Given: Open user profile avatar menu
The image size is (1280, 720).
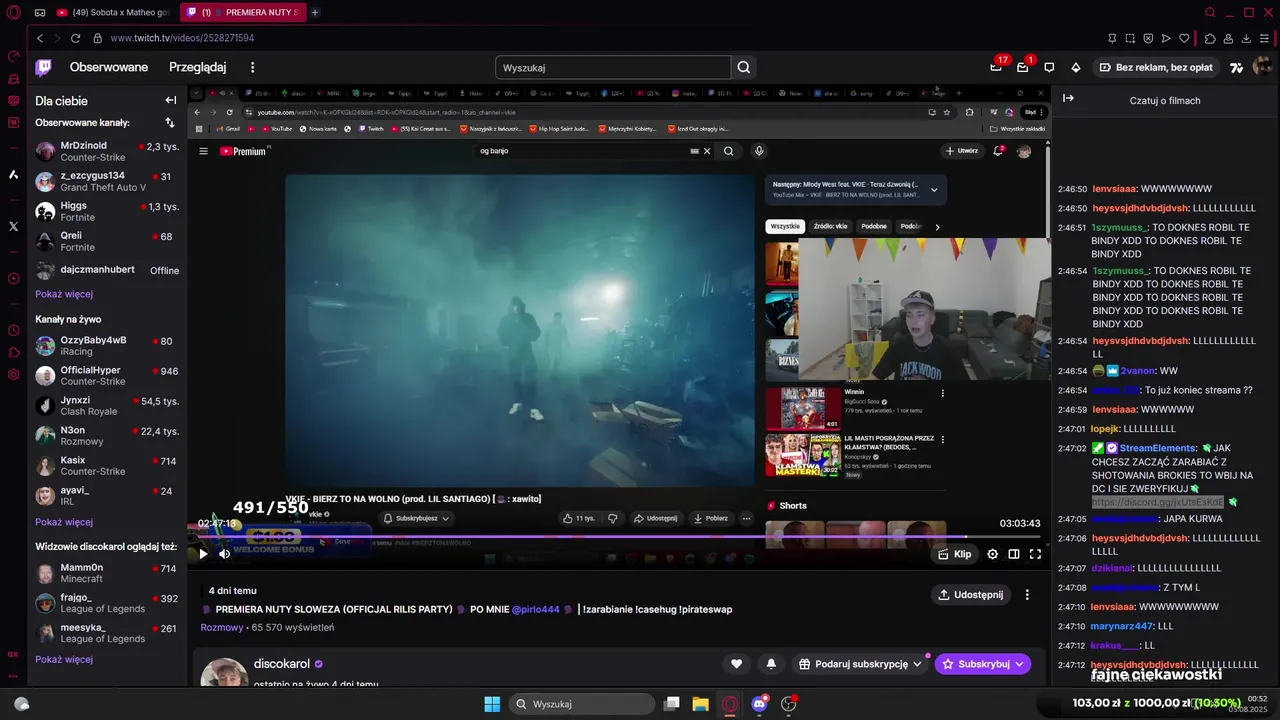Looking at the screenshot, I should click(1263, 67).
